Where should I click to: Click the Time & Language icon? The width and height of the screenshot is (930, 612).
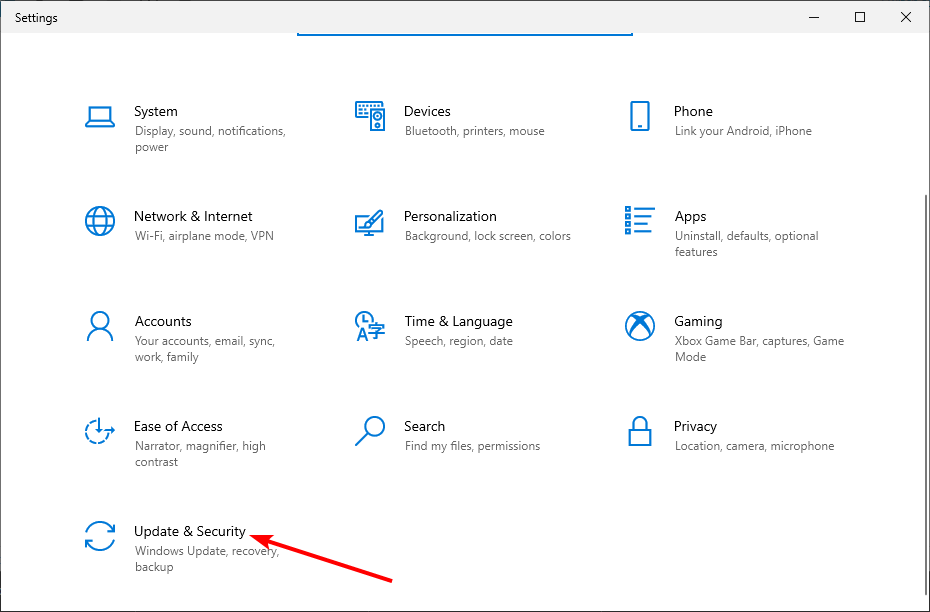(x=370, y=326)
